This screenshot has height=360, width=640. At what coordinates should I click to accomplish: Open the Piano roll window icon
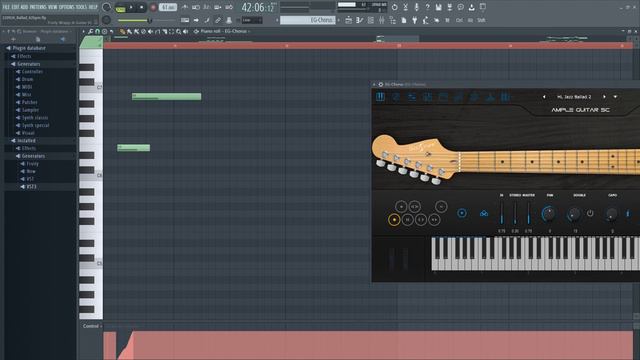pos(359,20)
